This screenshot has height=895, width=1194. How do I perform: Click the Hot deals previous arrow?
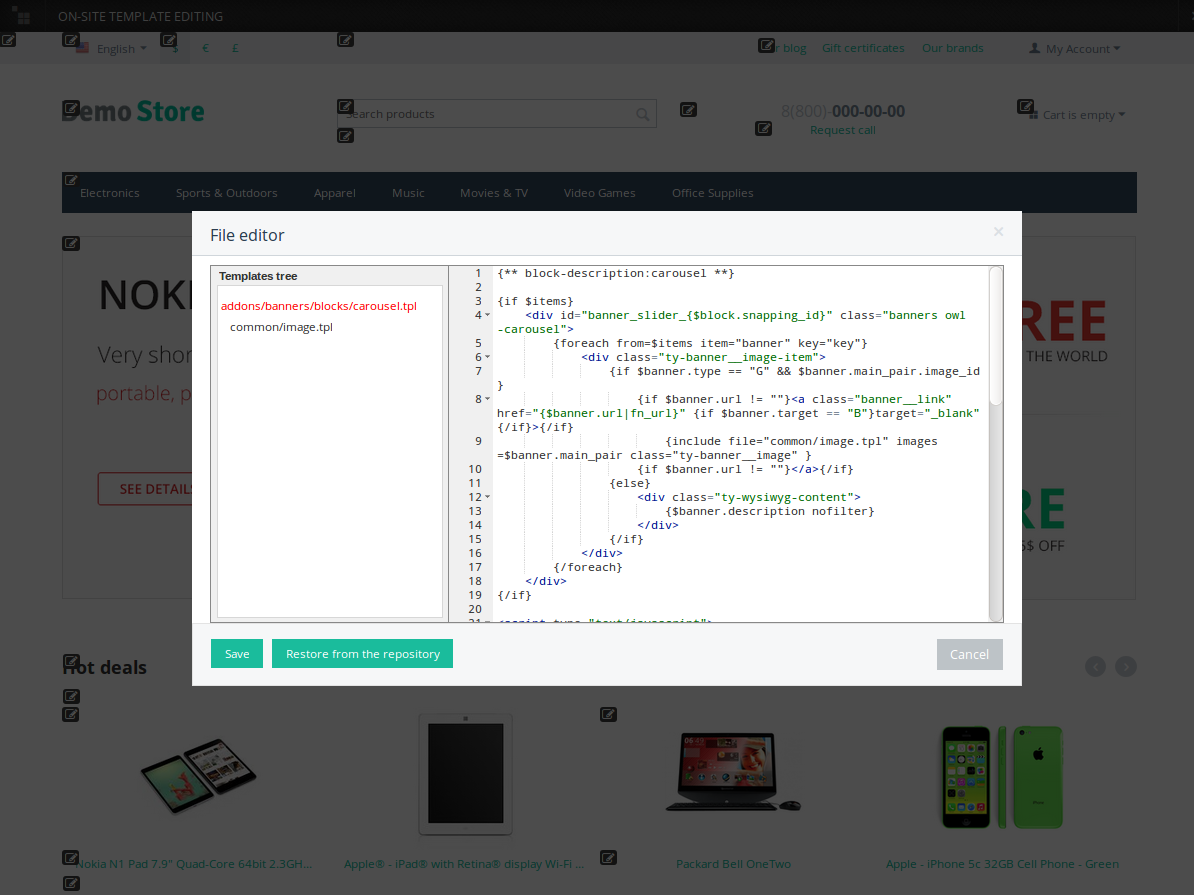[x=1096, y=667]
